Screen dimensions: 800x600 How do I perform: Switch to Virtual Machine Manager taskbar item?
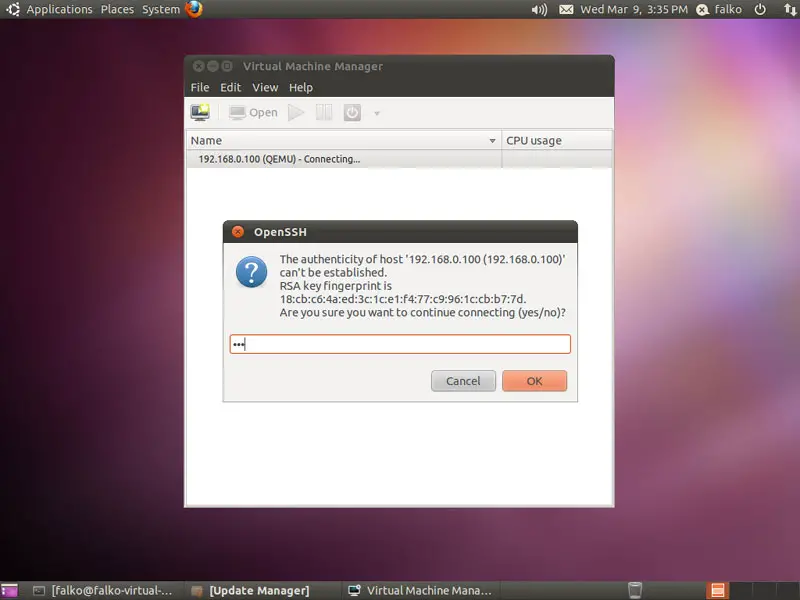[420, 591]
